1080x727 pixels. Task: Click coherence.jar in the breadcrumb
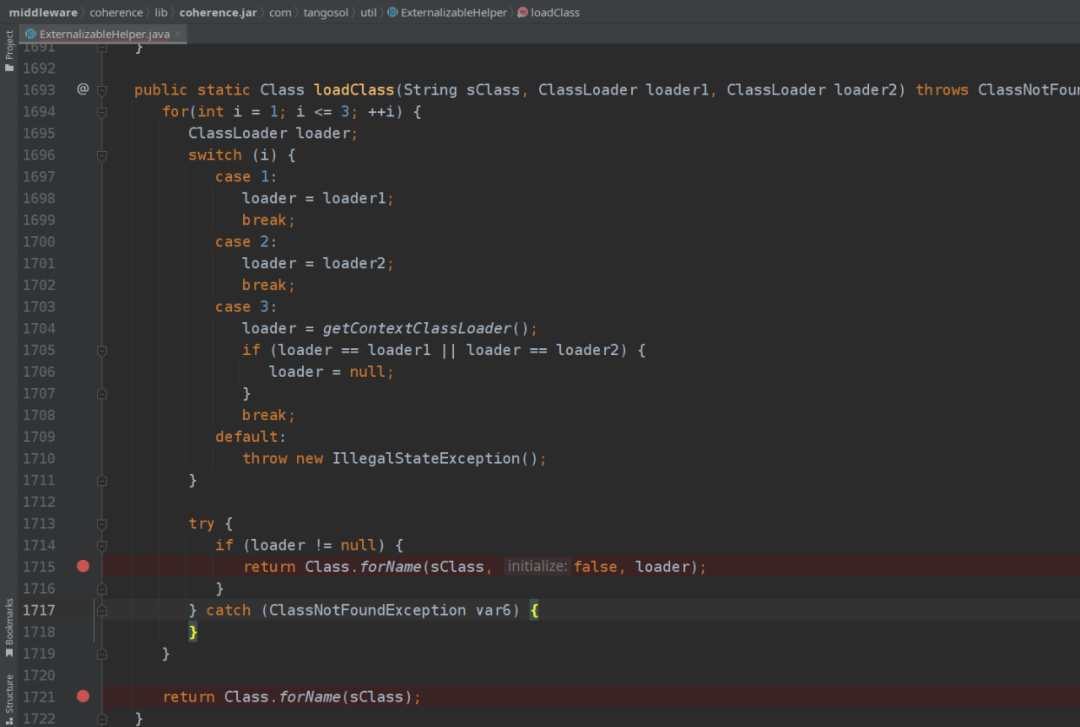coord(218,12)
